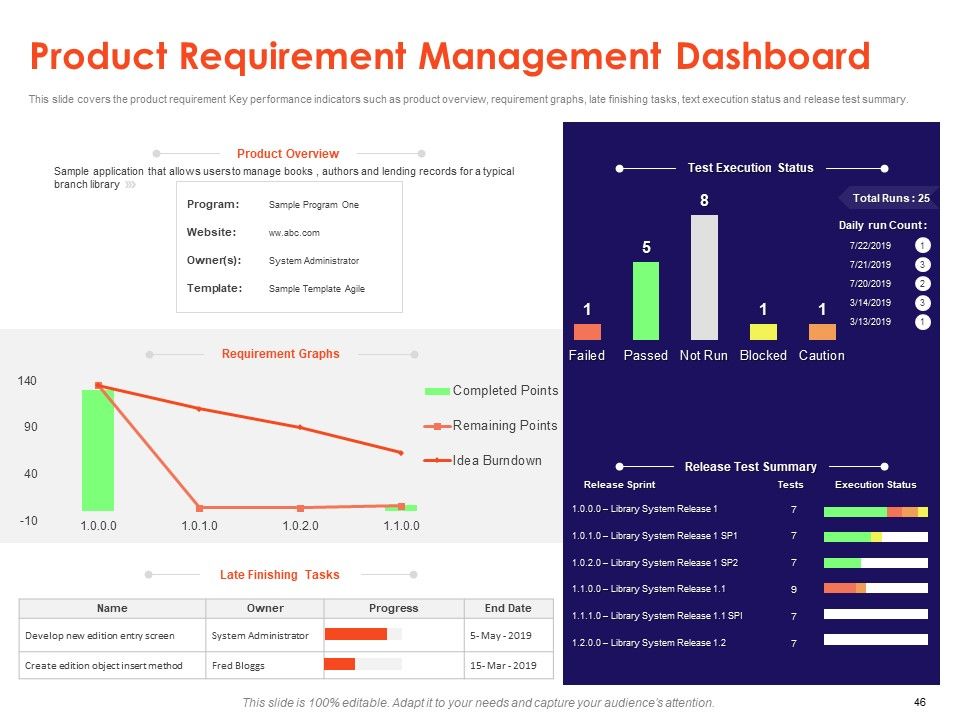Select the 1.0.0.0 Library System Release 1 row

pyautogui.click(x=750, y=509)
